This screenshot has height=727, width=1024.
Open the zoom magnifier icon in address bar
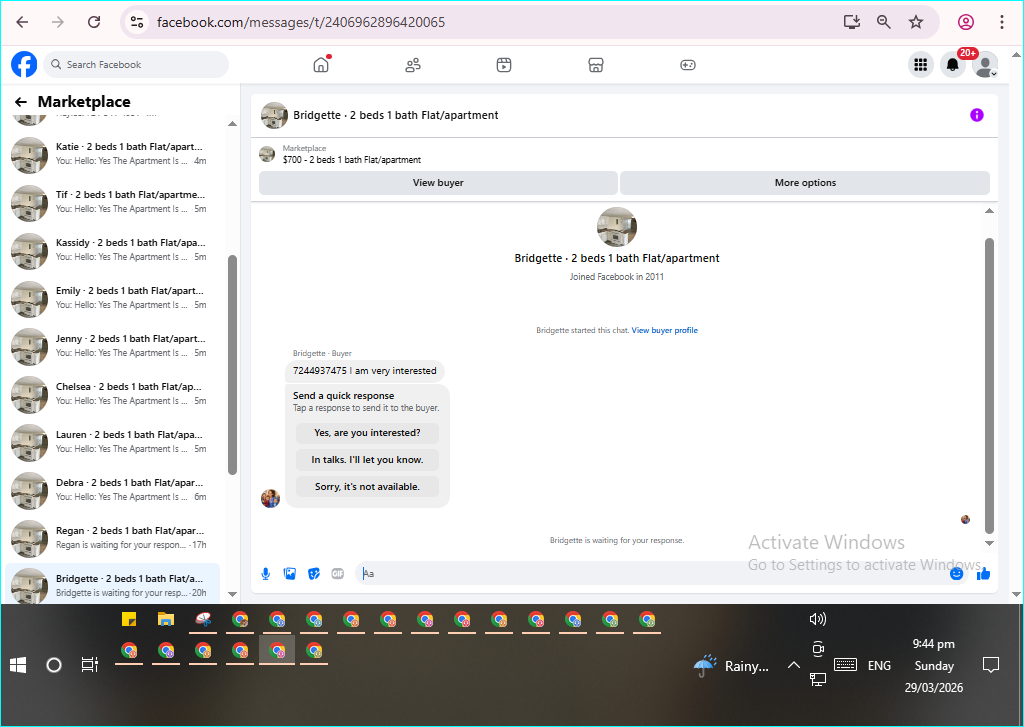click(884, 22)
